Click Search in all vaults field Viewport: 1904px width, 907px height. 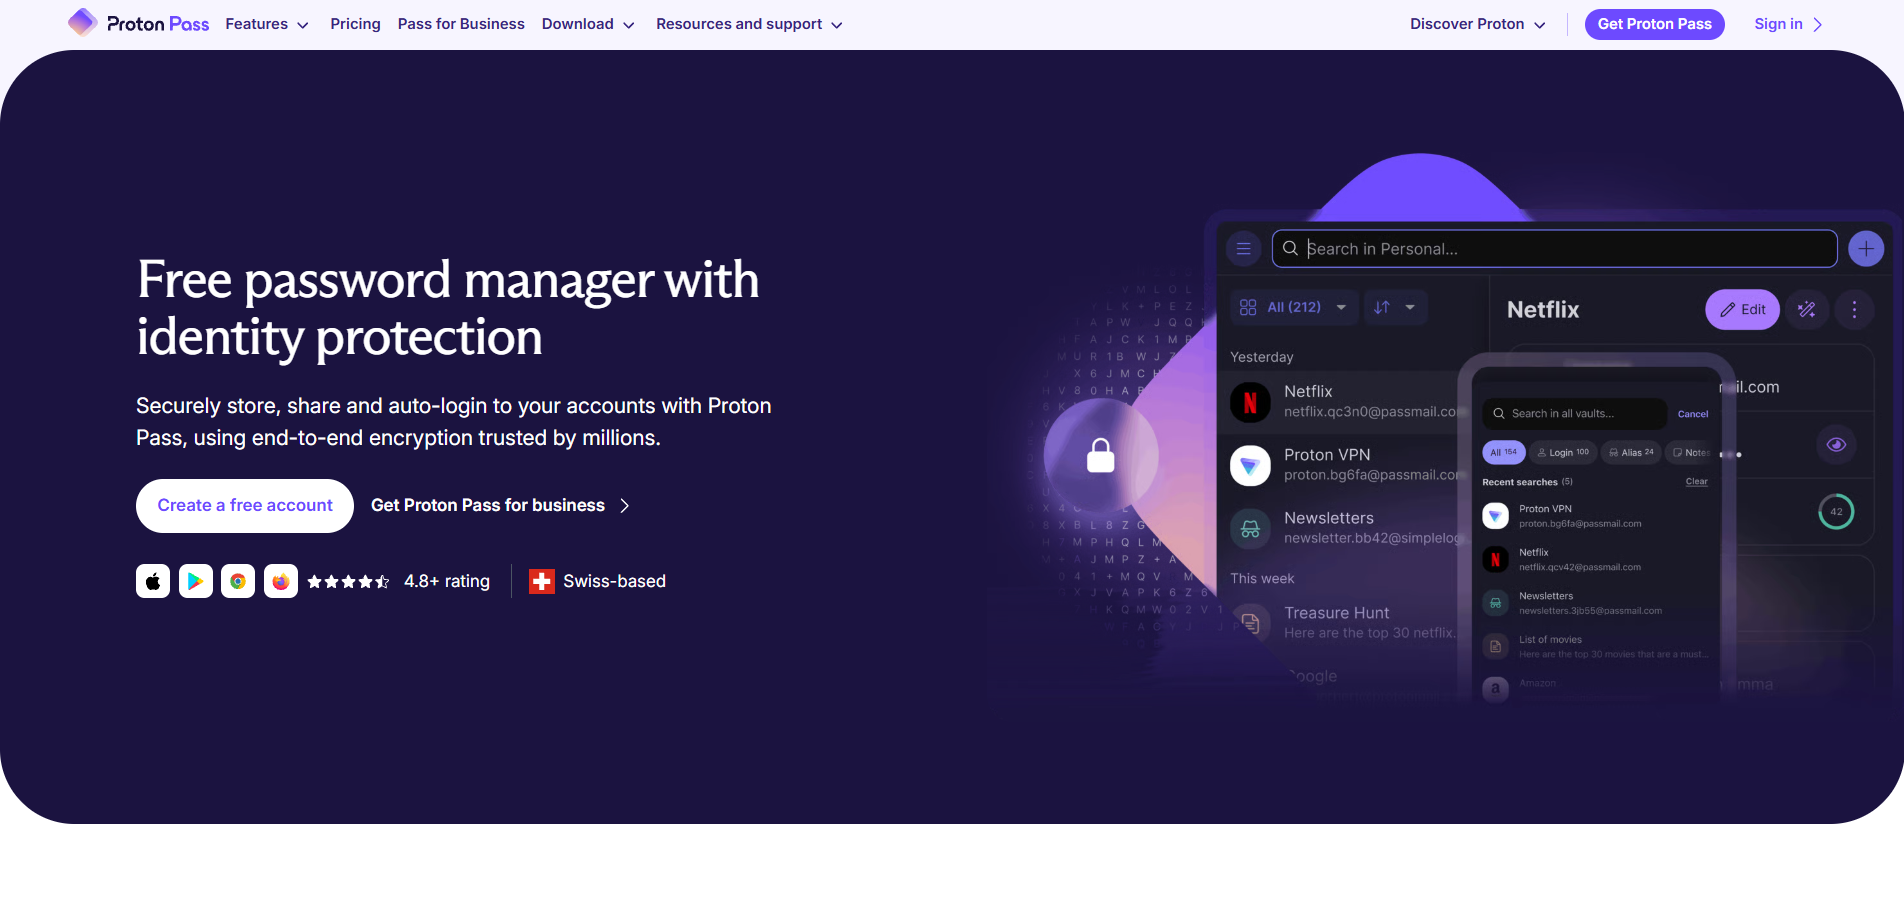point(1574,414)
